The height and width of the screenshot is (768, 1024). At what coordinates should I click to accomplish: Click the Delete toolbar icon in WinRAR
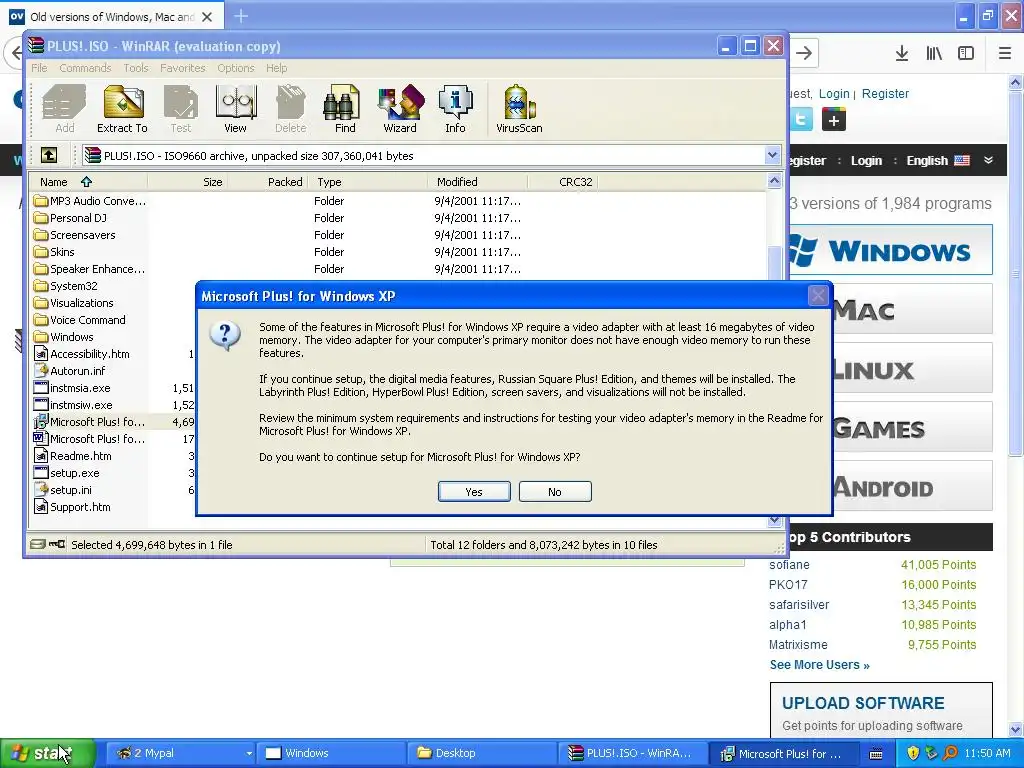pyautogui.click(x=291, y=109)
